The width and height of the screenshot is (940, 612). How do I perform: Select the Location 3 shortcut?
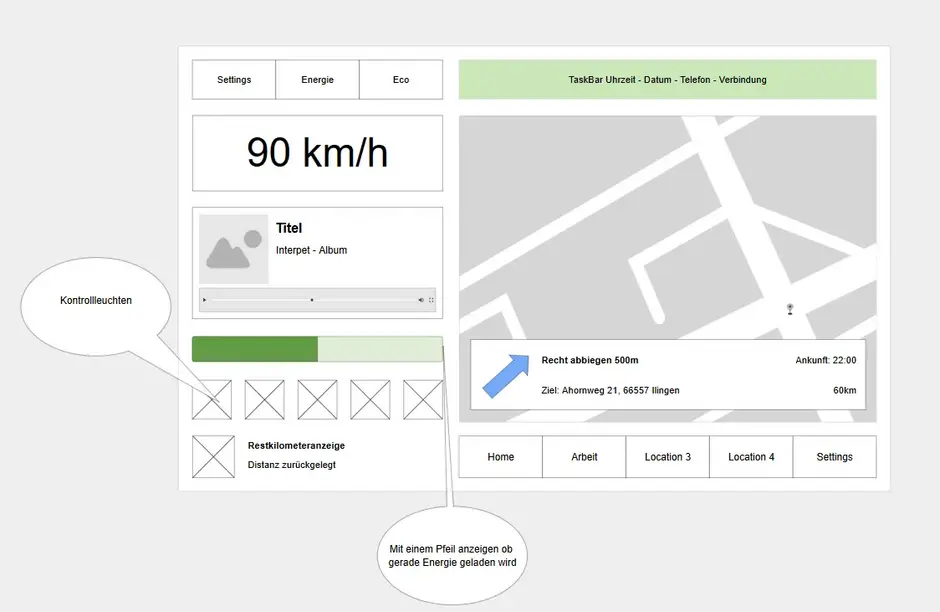point(667,457)
